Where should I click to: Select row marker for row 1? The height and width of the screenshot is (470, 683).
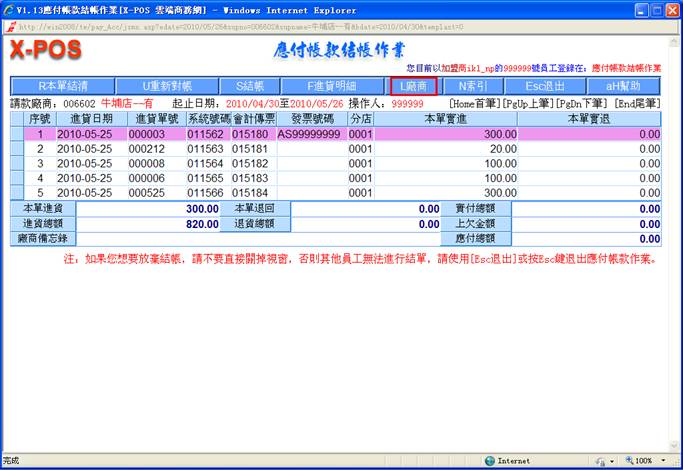click(x=16, y=134)
